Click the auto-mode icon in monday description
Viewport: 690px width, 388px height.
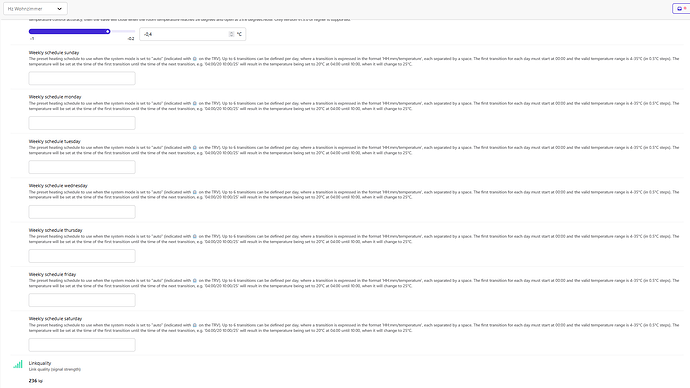[x=195, y=103]
